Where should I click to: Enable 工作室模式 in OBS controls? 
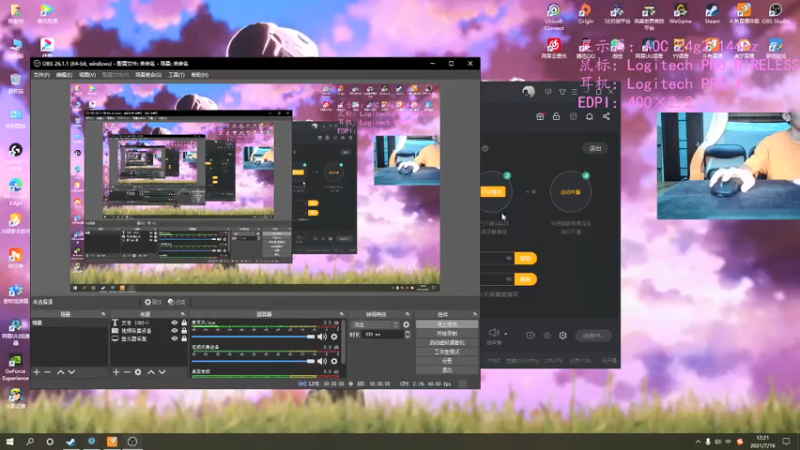coord(447,352)
